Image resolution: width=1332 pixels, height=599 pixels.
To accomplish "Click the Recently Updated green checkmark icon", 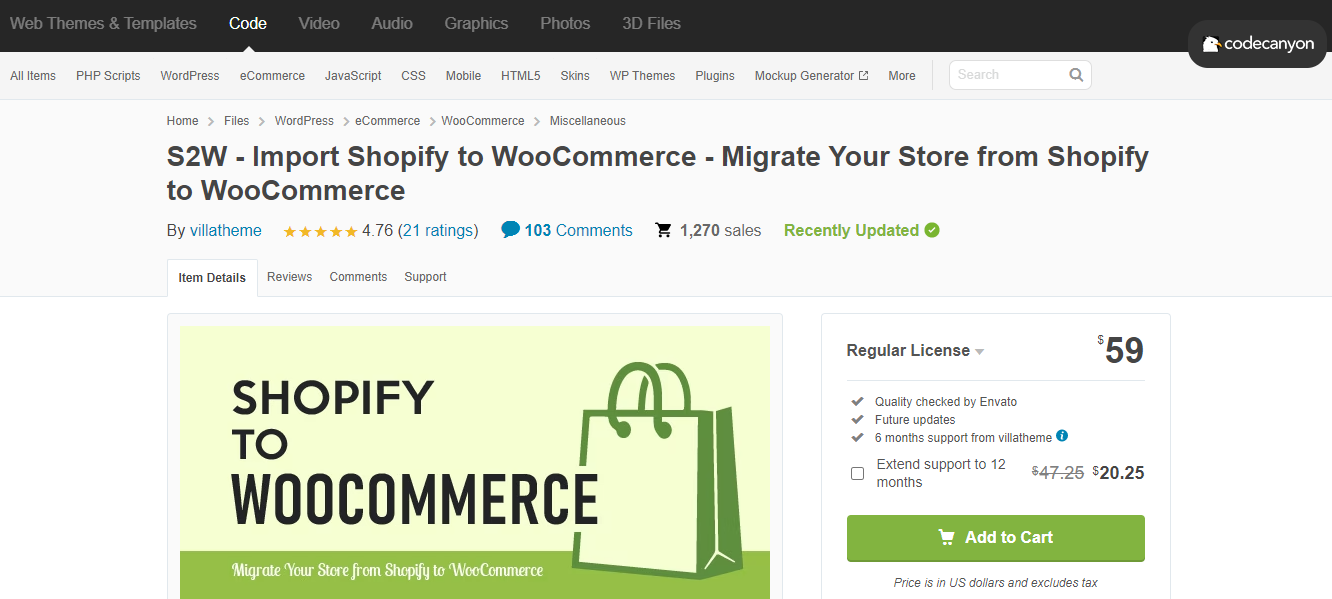I will tap(932, 230).
